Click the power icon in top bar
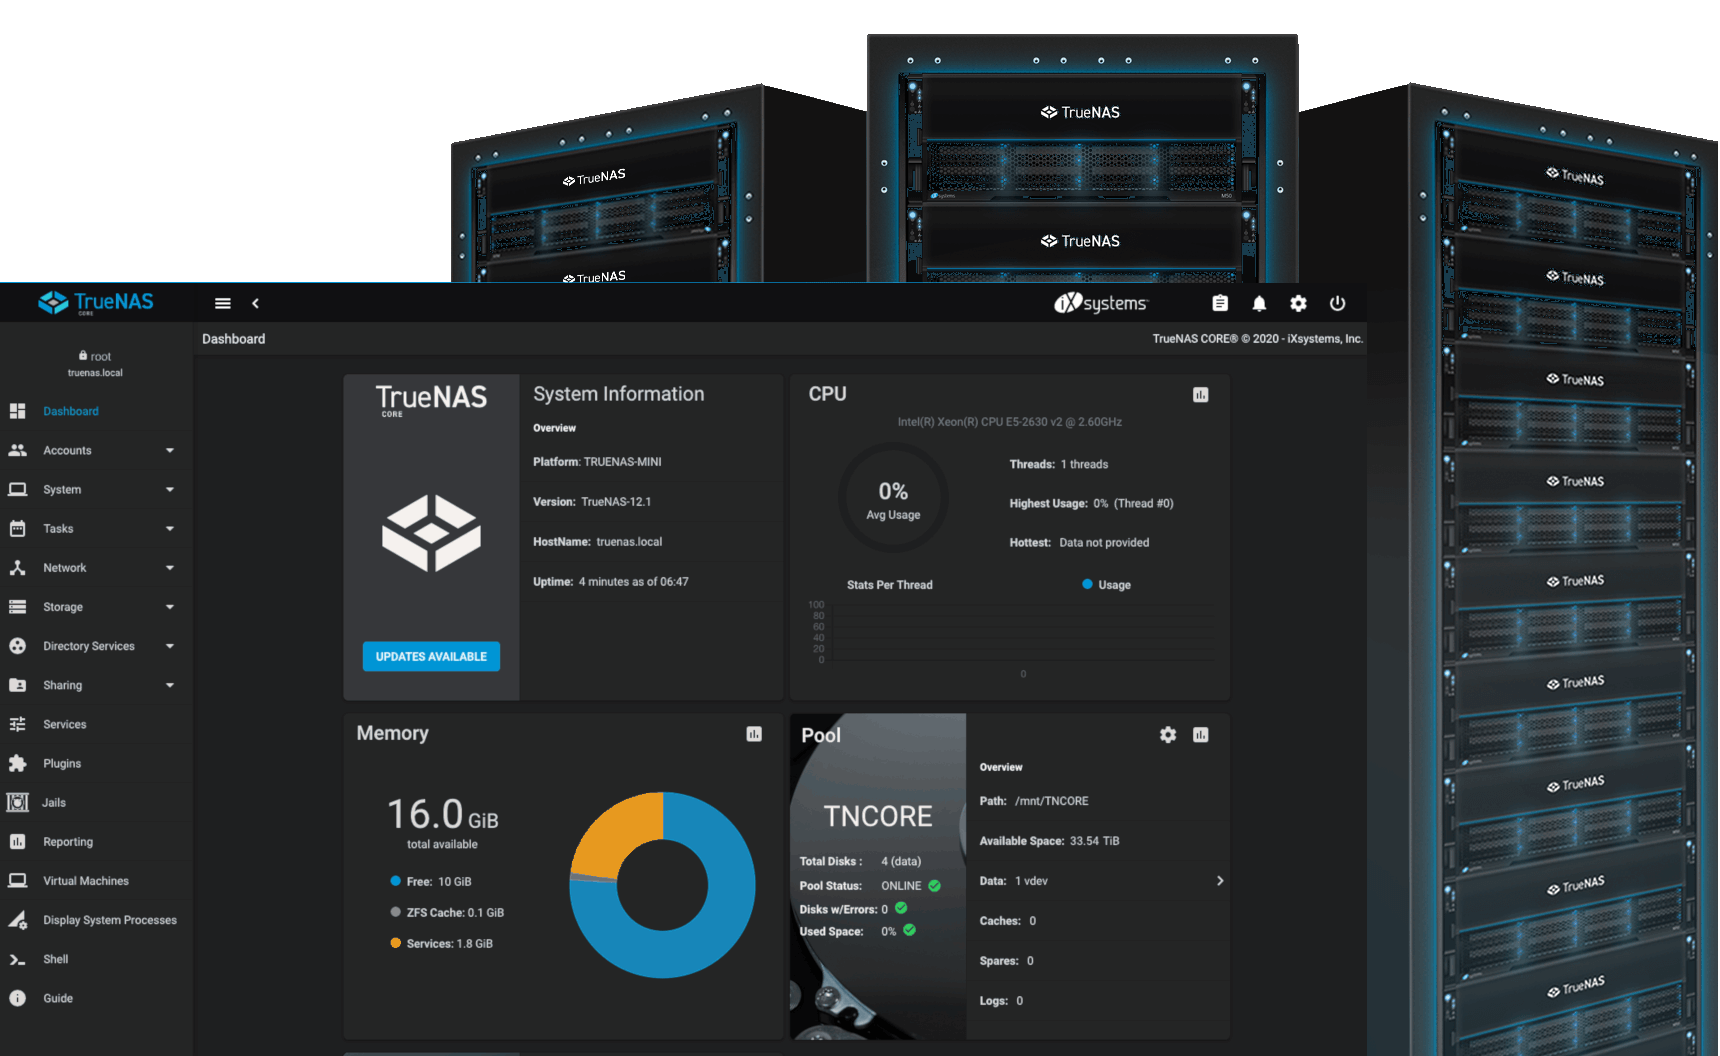Image resolution: width=1720 pixels, height=1056 pixels. [x=1337, y=303]
